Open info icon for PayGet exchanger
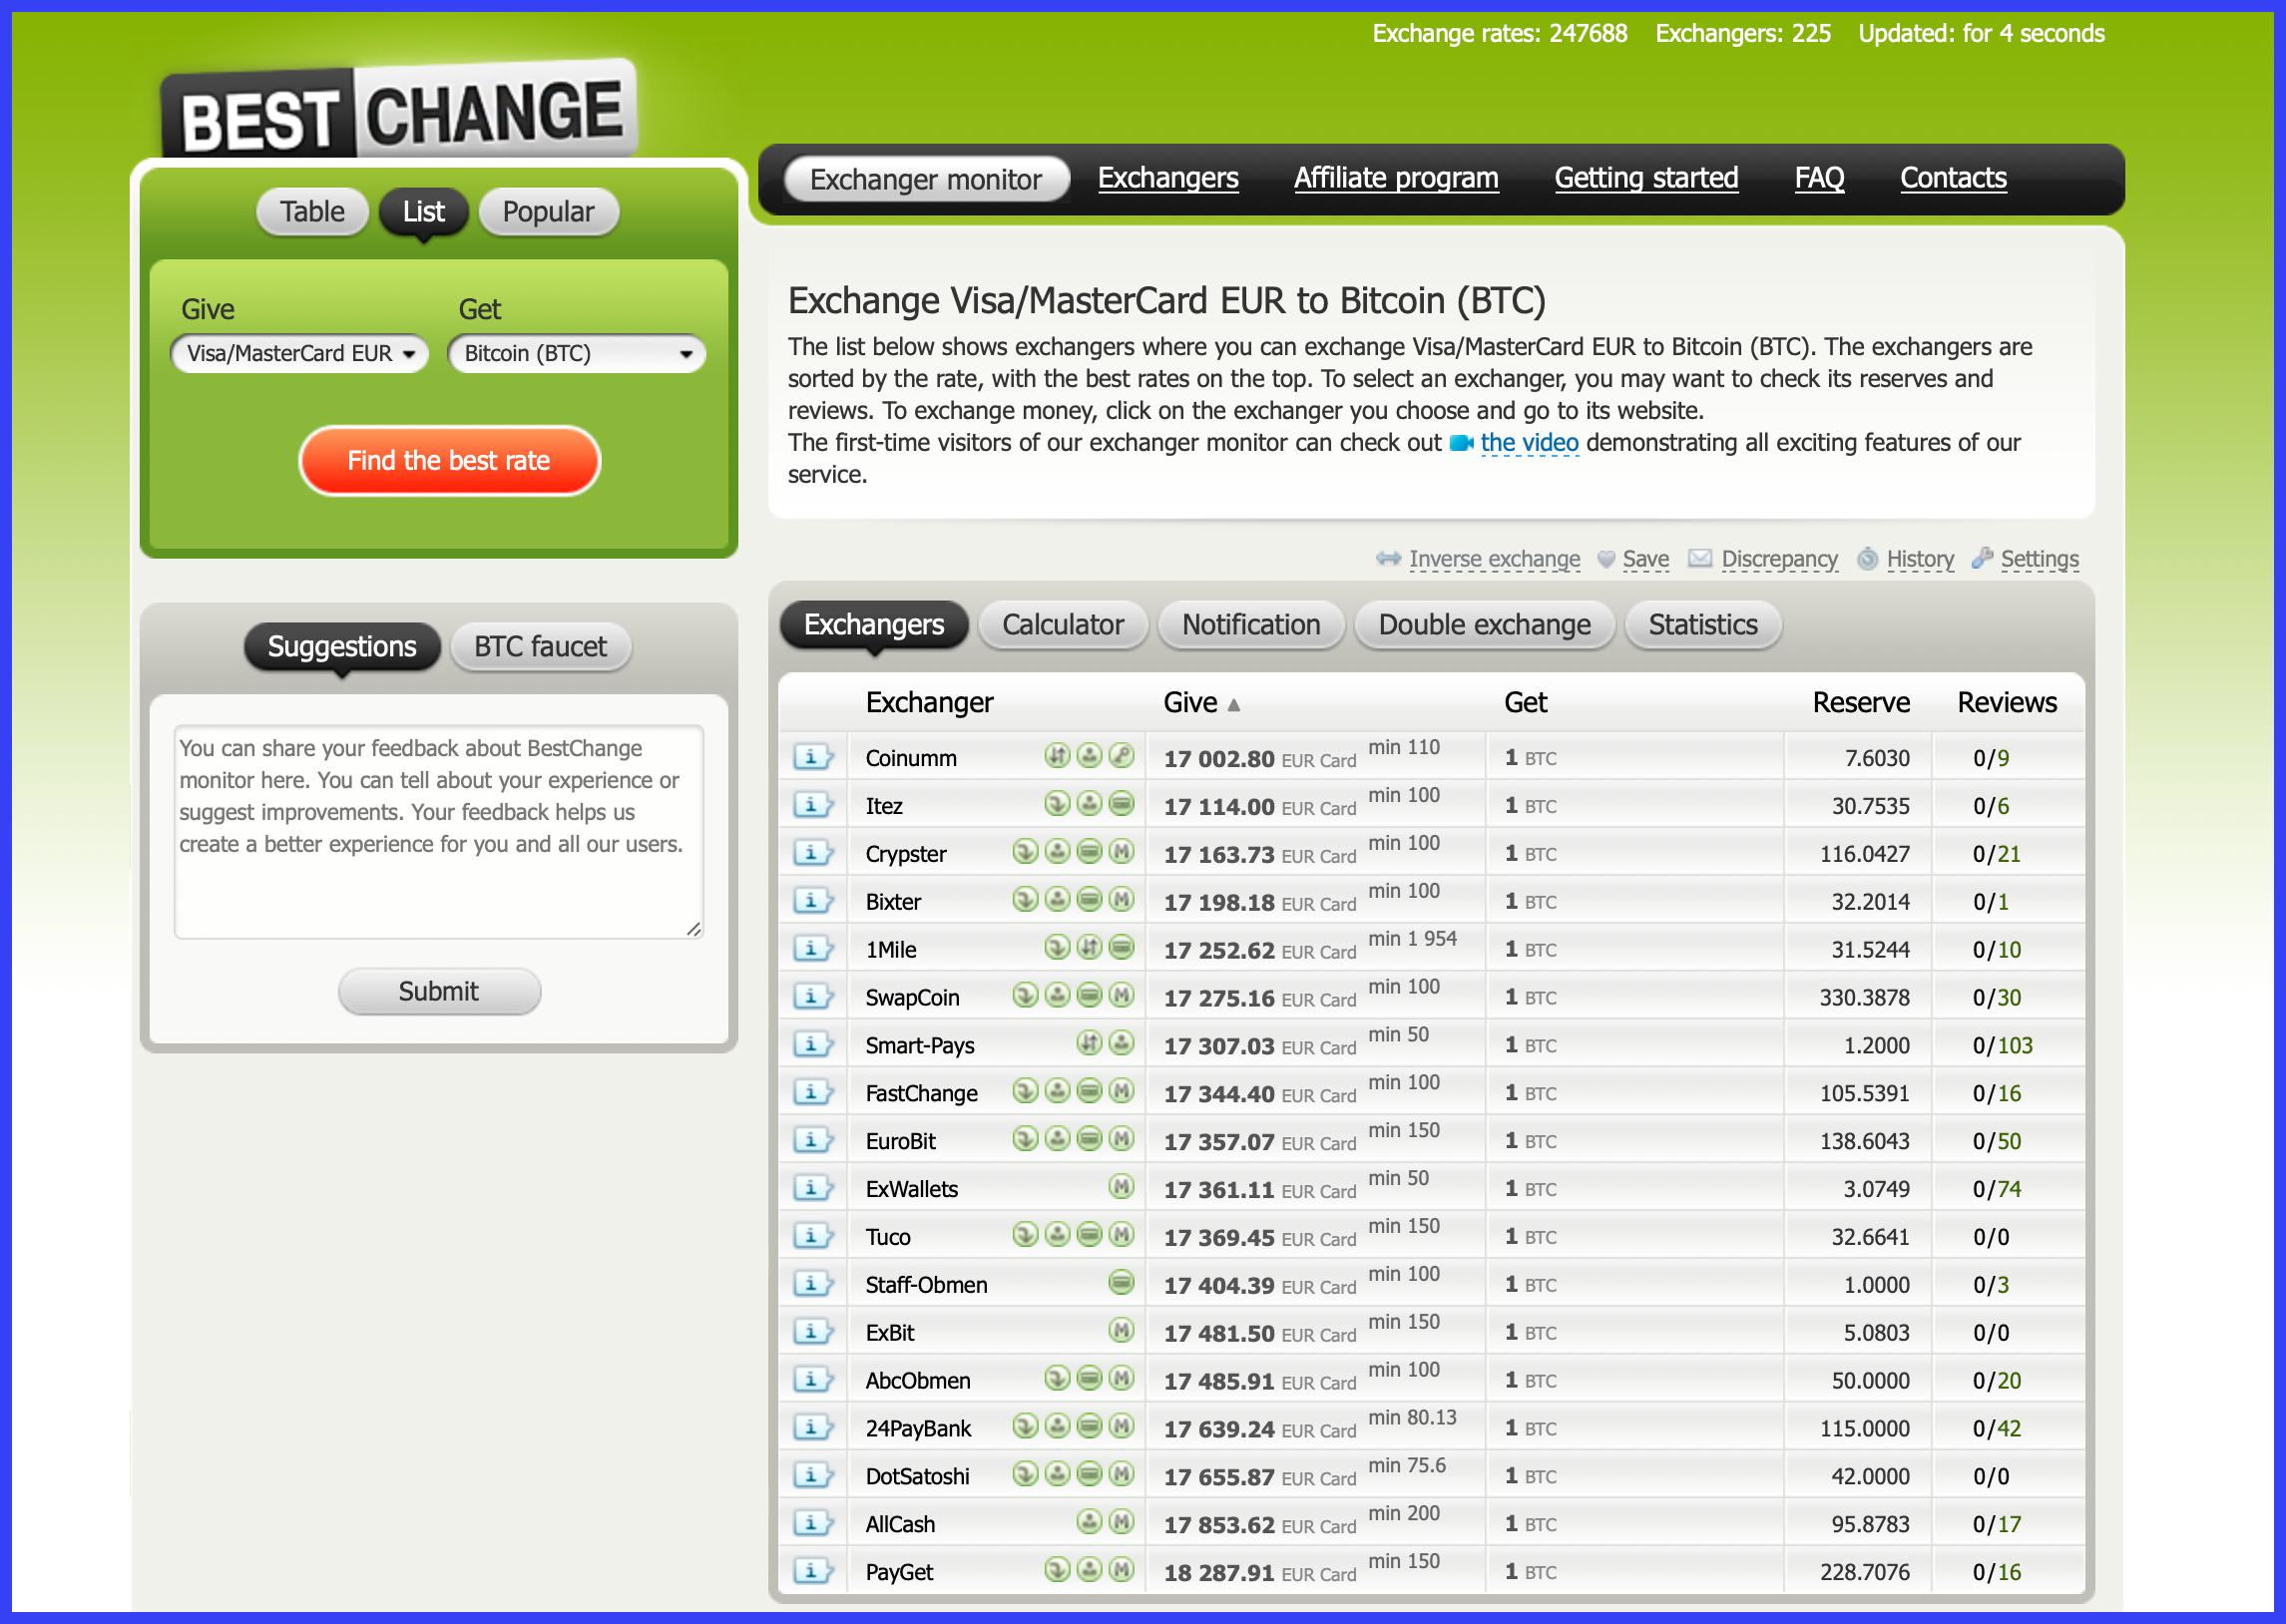The image size is (2286, 1624). [x=812, y=1571]
